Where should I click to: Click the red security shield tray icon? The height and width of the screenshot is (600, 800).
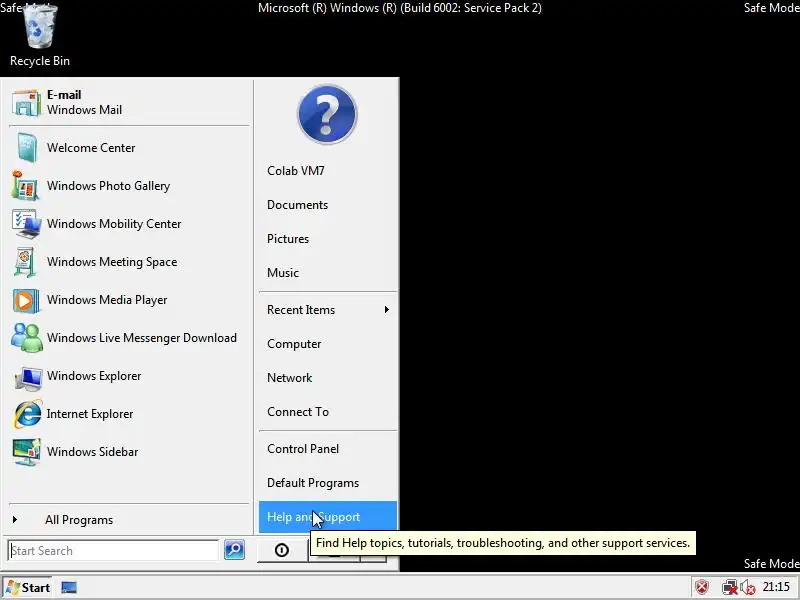pos(703,587)
